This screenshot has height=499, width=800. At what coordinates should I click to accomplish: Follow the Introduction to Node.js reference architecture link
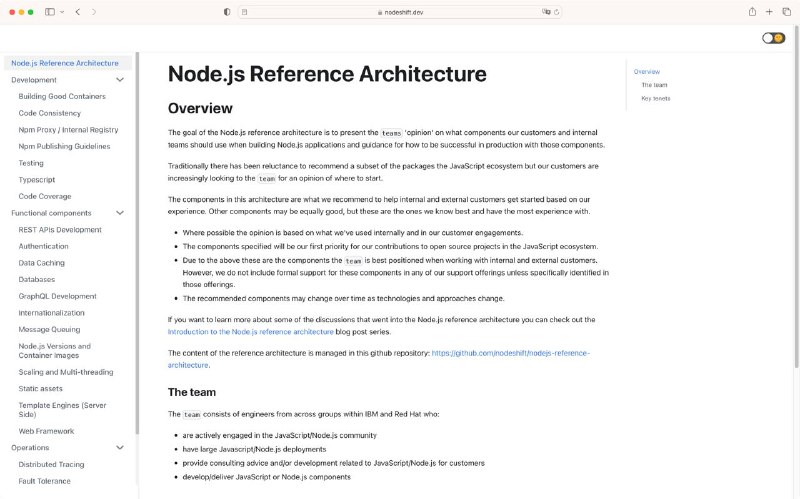pyautogui.click(x=251, y=332)
